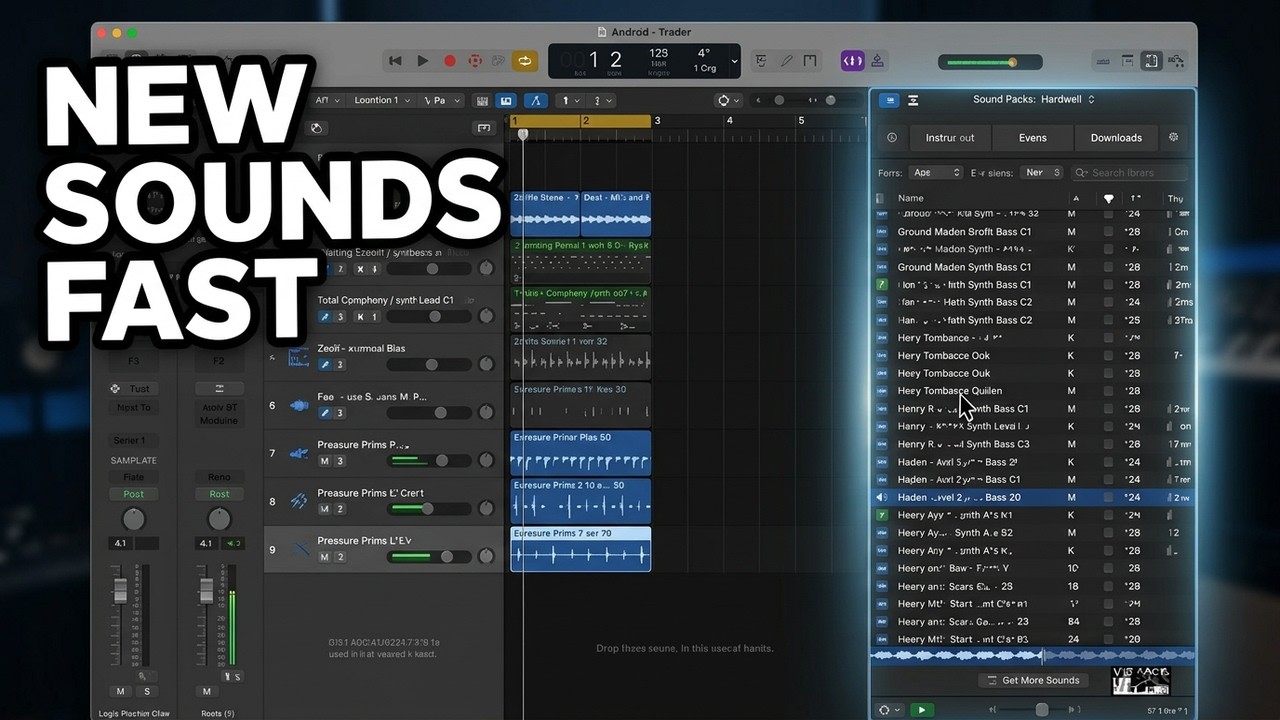This screenshot has width=1280, height=720.
Task: Toggle the blue flex mode button
Action: (x=536, y=100)
